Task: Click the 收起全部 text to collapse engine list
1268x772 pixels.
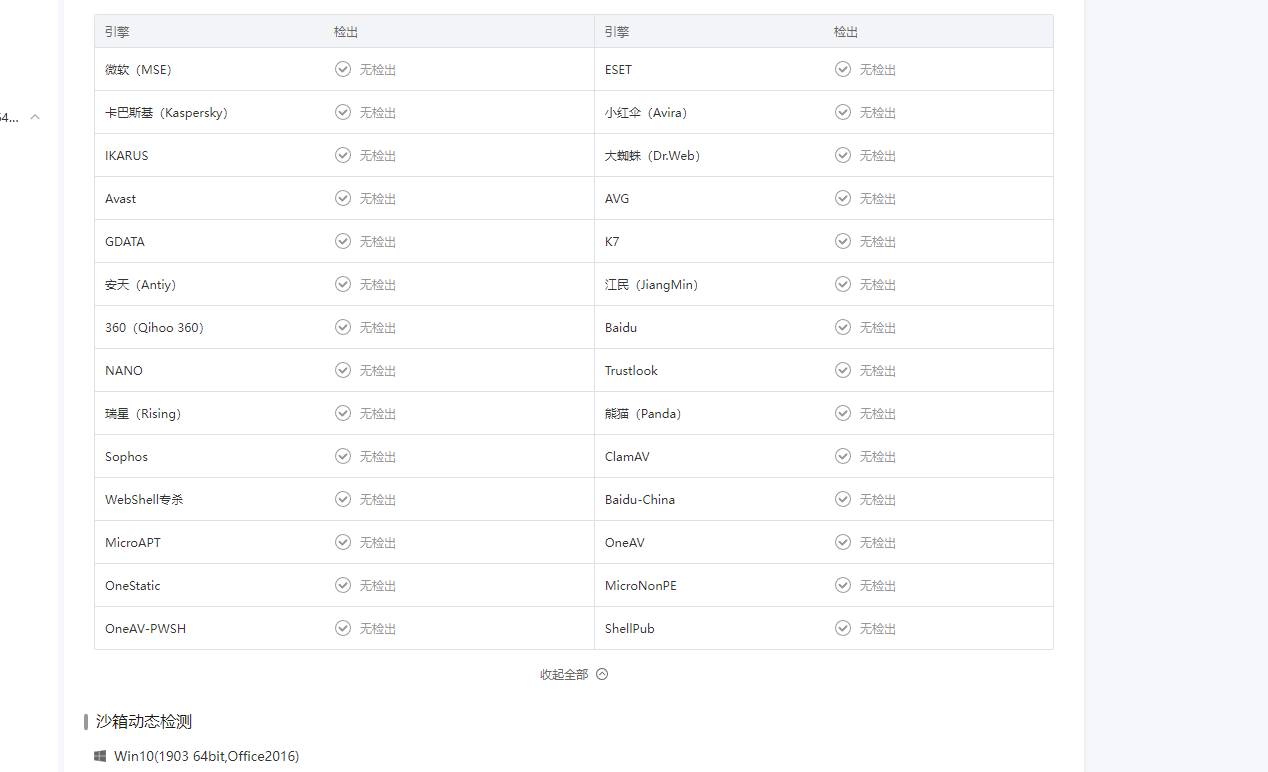Action: point(564,674)
